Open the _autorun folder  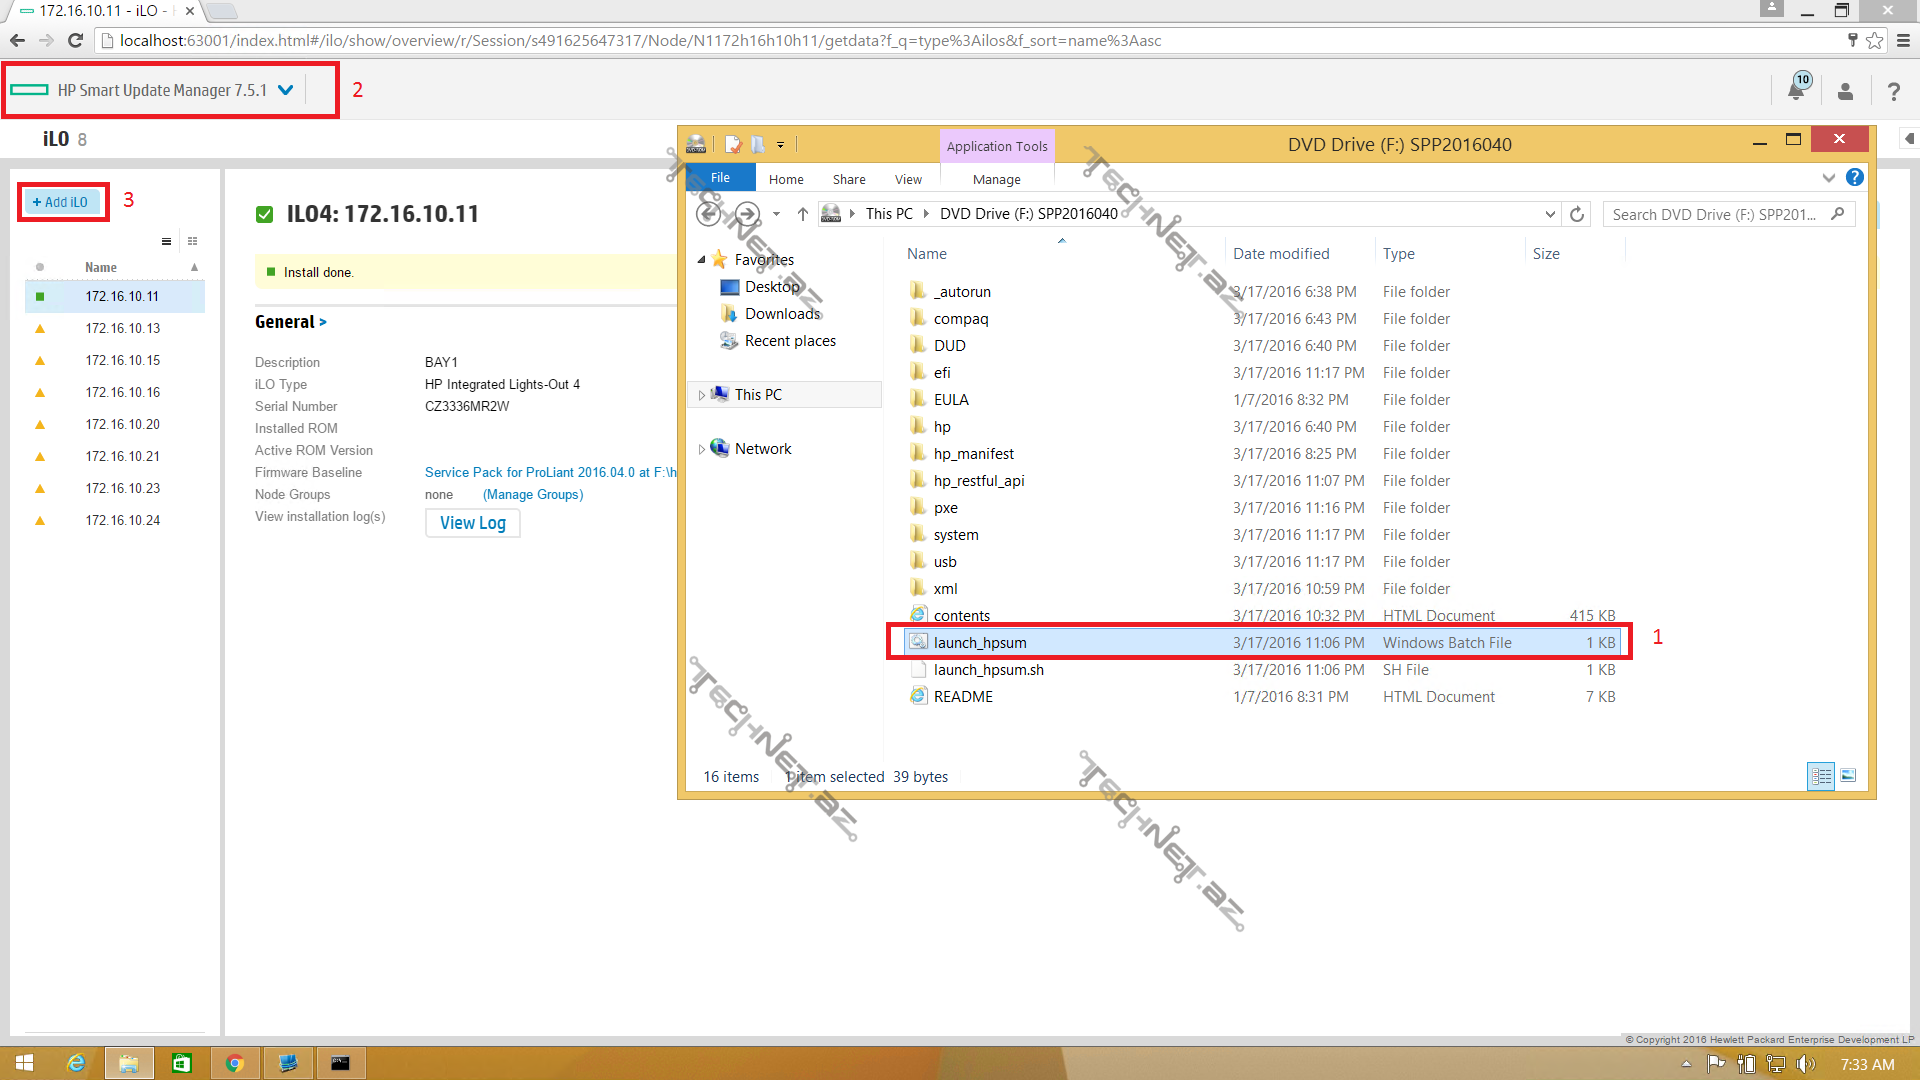click(963, 290)
